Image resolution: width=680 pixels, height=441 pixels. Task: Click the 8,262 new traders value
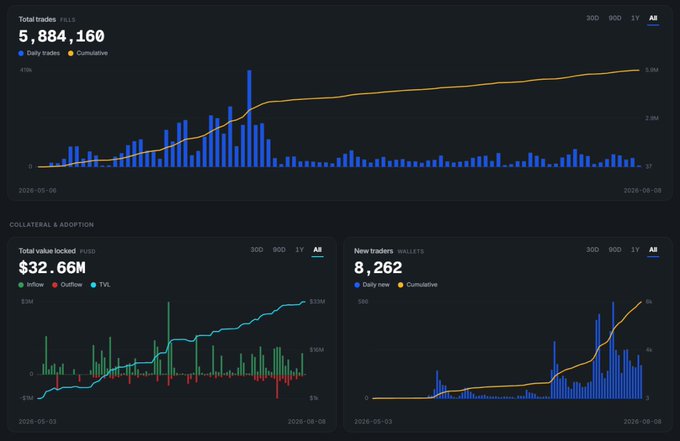(x=378, y=268)
